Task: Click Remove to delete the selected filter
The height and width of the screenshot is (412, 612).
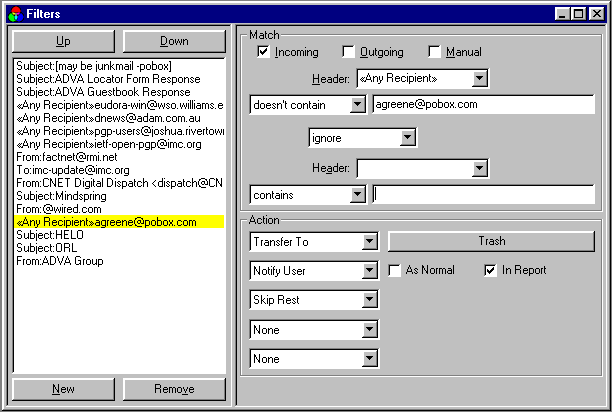Action: tap(174, 389)
